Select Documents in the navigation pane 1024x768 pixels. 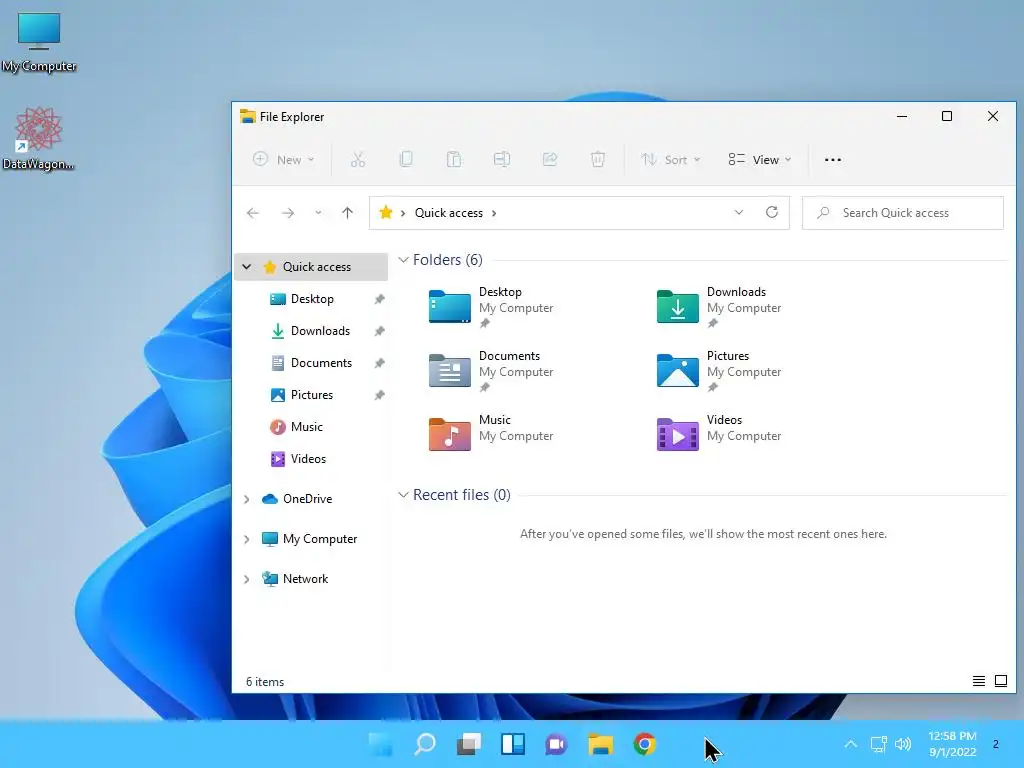tap(321, 363)
